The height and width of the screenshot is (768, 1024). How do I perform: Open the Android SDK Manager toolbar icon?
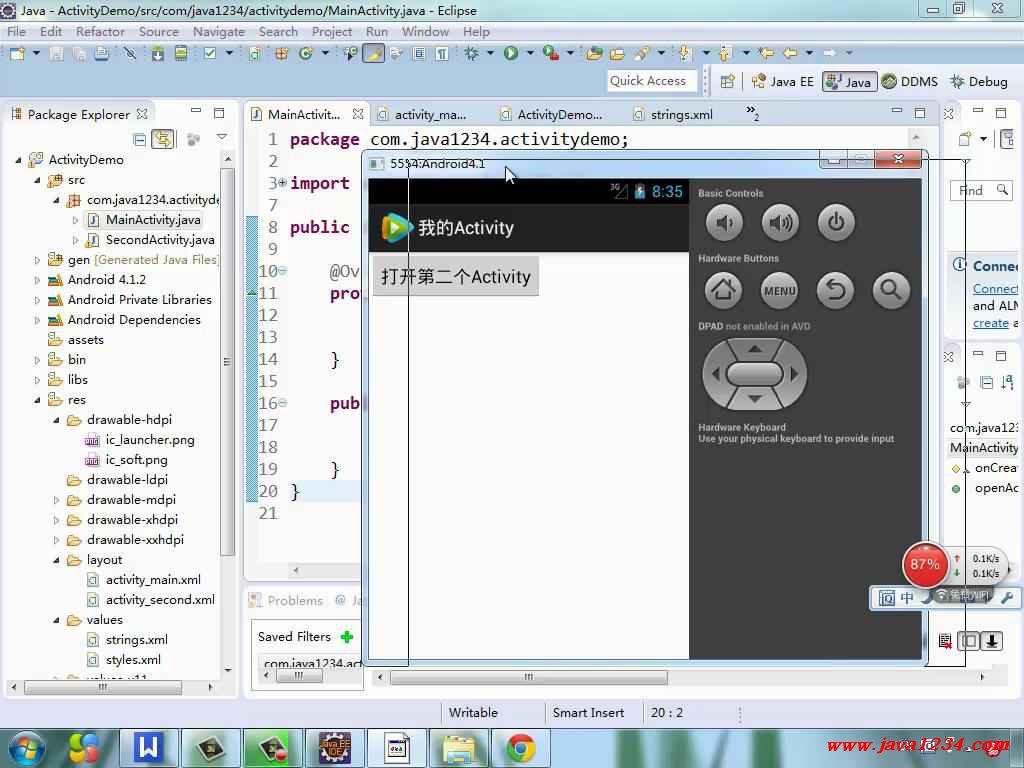click(157, 54)
